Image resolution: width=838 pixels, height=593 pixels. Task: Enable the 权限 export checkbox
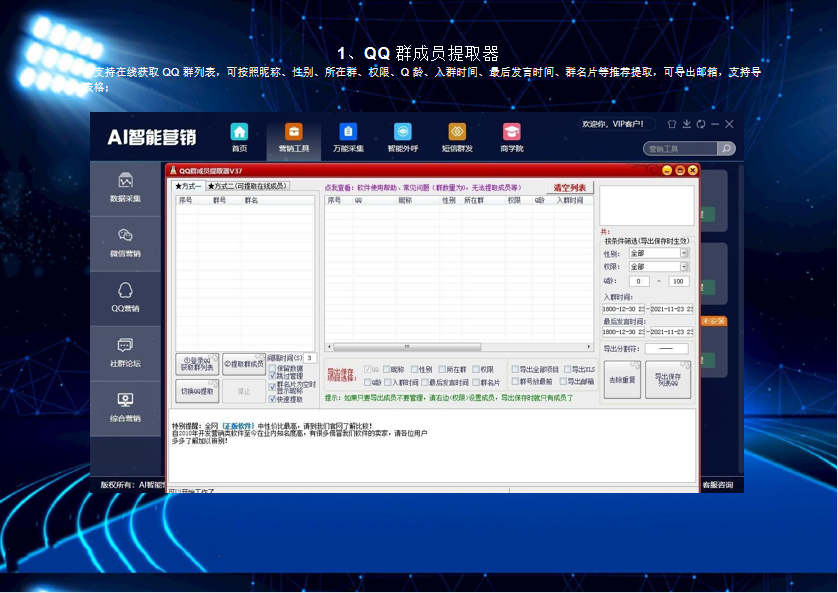[x=476, y=369]
